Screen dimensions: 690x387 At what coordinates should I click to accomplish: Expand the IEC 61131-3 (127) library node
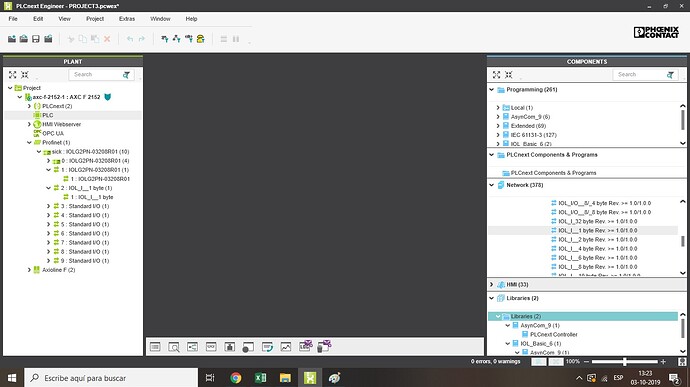tap(498, 135)
